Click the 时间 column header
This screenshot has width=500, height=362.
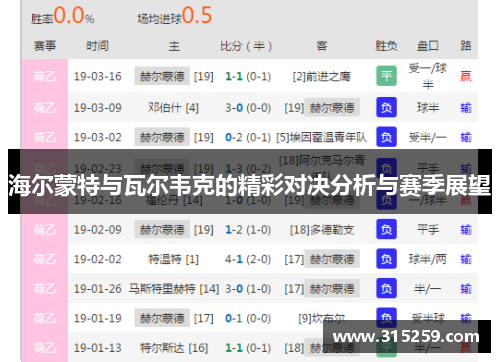[97, 46]
